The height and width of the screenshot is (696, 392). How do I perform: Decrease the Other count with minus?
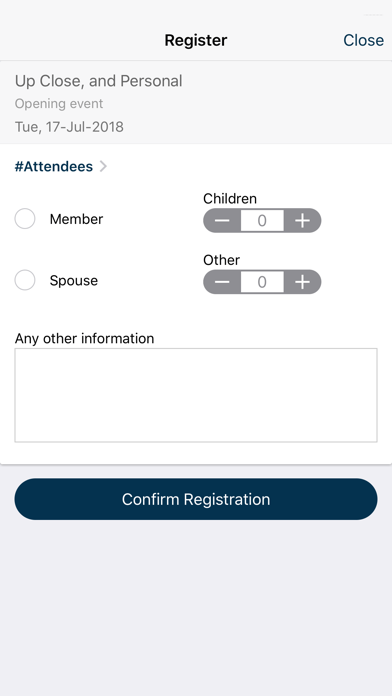(x=222, y=282)
